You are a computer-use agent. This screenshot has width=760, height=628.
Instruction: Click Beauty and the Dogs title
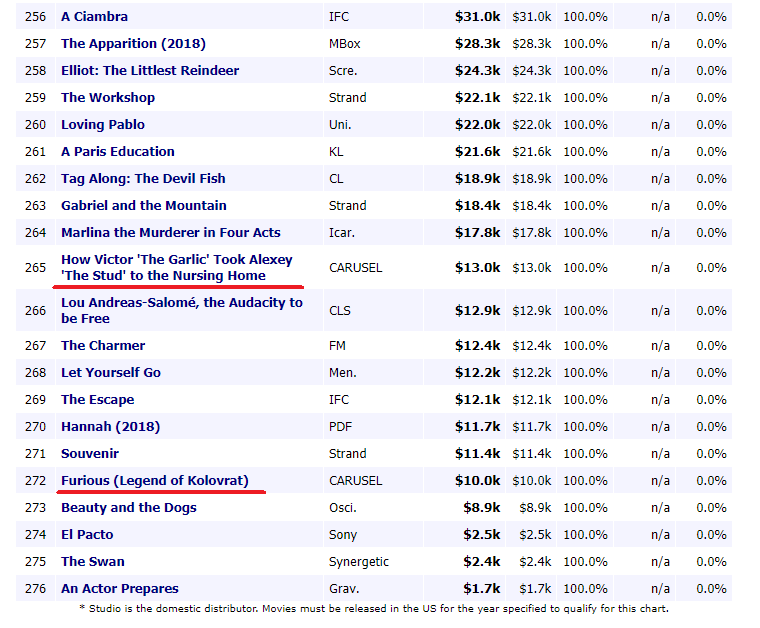[129, 508]
